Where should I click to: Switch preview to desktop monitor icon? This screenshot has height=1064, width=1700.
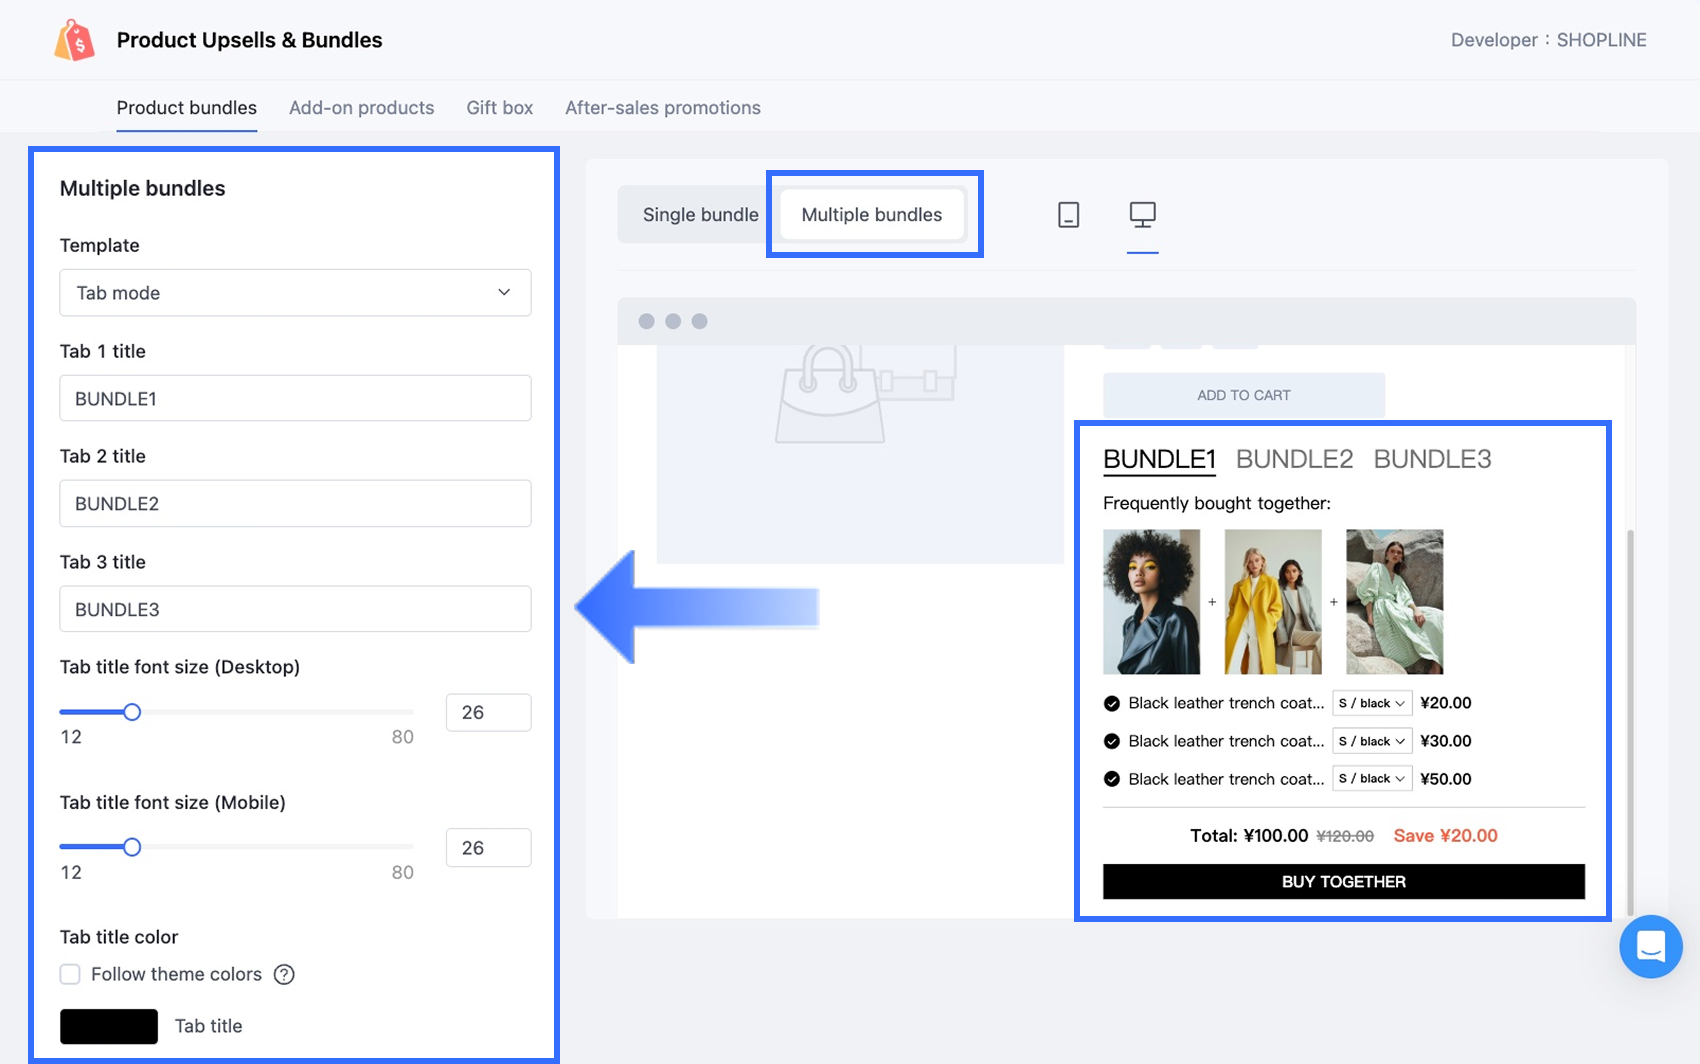point(1142,215)
